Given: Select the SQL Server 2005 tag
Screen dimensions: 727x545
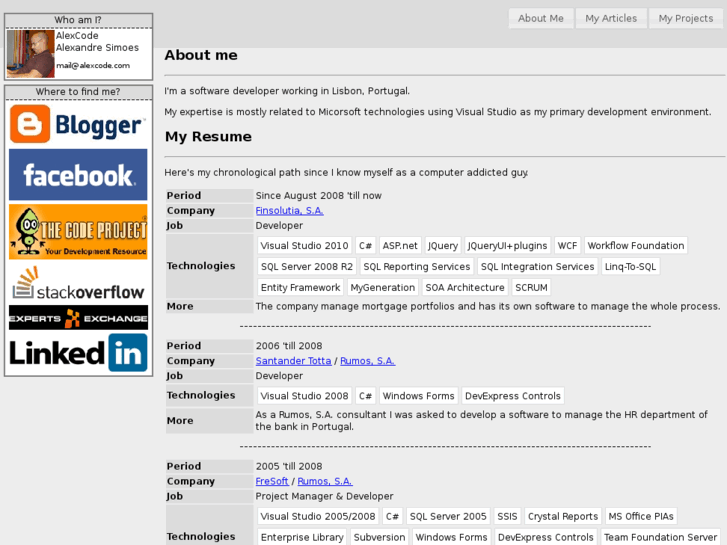Looking at the screenshot, I should (x=448, y=516).
